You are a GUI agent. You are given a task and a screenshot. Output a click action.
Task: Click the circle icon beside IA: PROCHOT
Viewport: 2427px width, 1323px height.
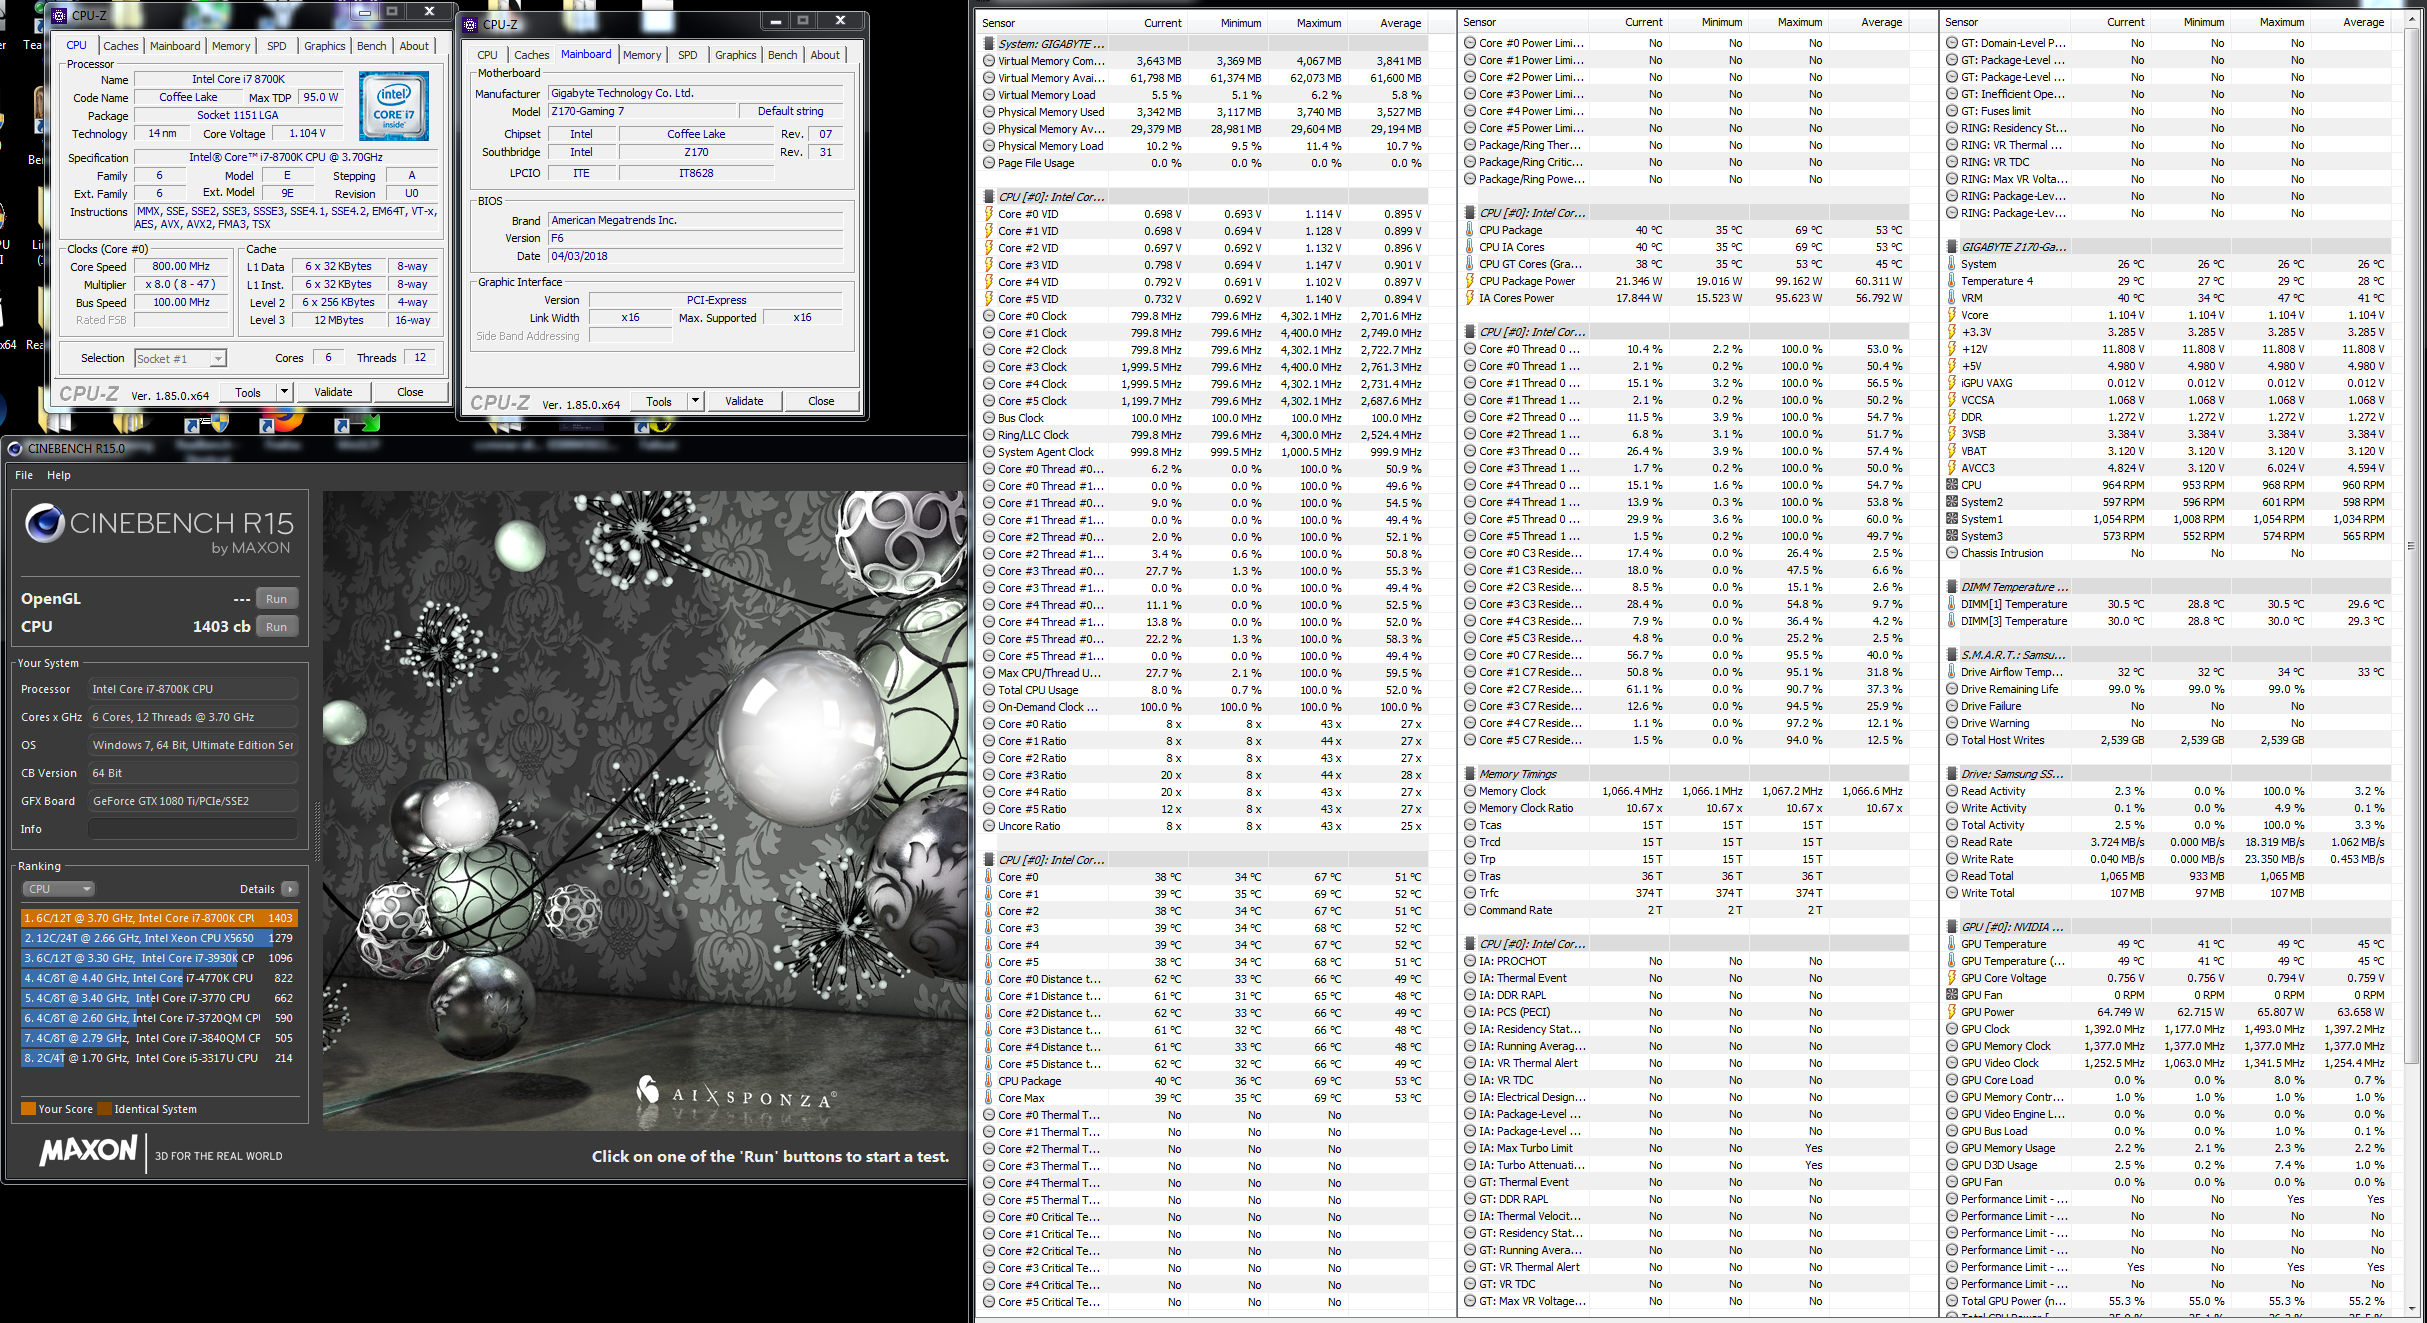pyautogui.click(x=1470, y=961)
